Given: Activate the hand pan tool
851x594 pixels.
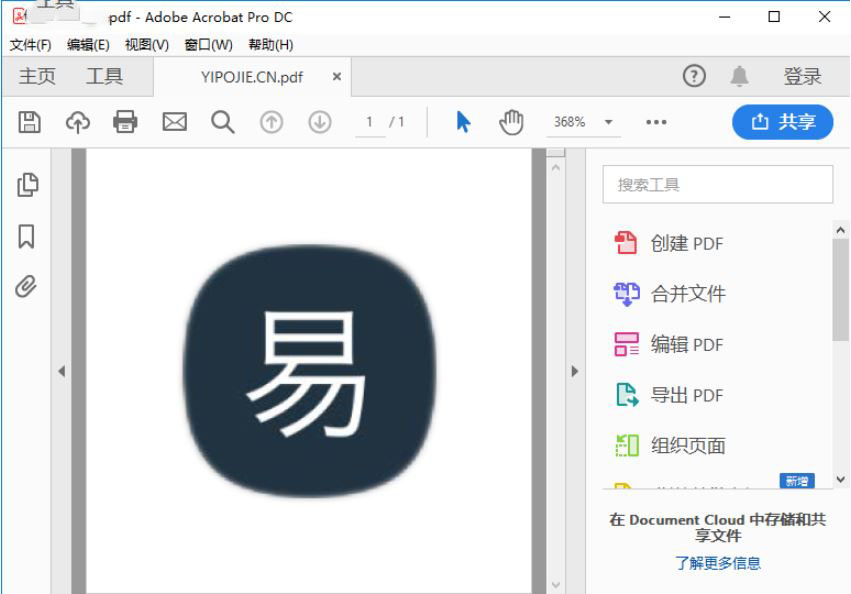Looking at the screenshot, I should 511,122.
